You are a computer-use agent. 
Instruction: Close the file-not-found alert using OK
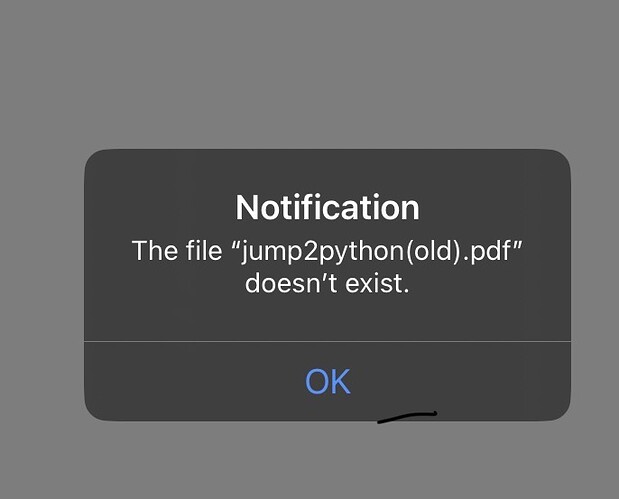328,381
